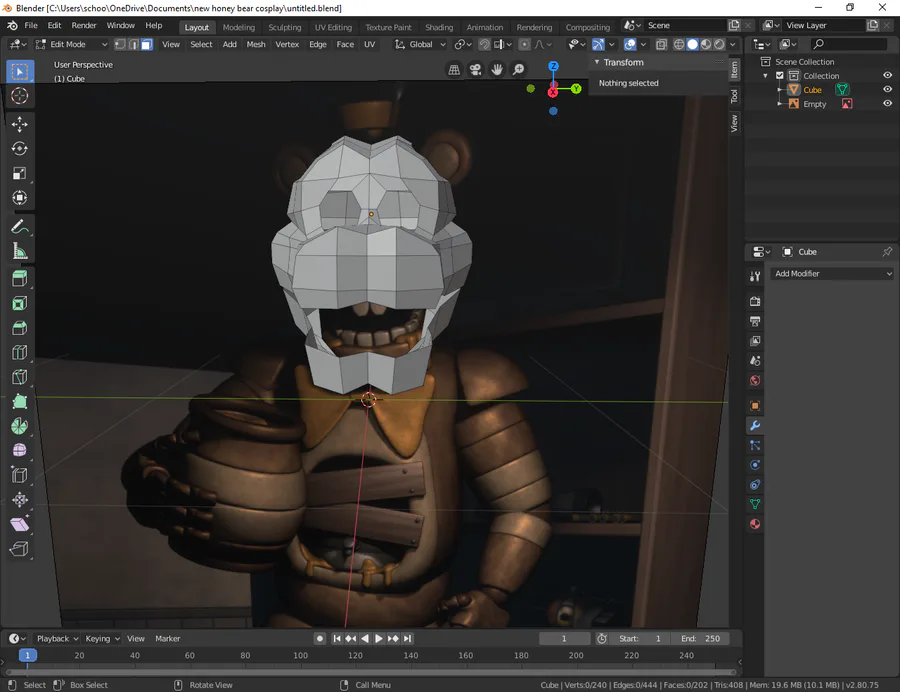Hide the Empty object in outliner

[887, 104]
